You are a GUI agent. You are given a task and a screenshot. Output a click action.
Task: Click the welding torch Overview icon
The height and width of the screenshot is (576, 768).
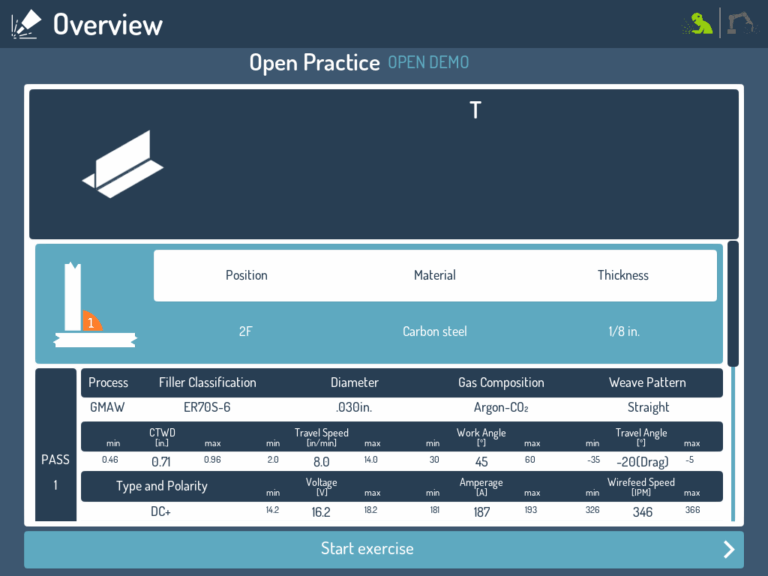tap(25, 23)
